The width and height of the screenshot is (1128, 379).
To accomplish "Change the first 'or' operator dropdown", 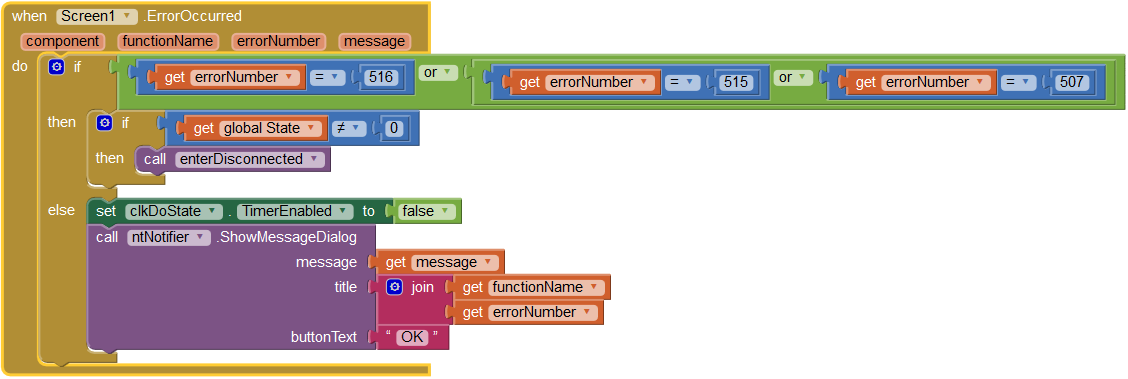I will pos(438,73).
